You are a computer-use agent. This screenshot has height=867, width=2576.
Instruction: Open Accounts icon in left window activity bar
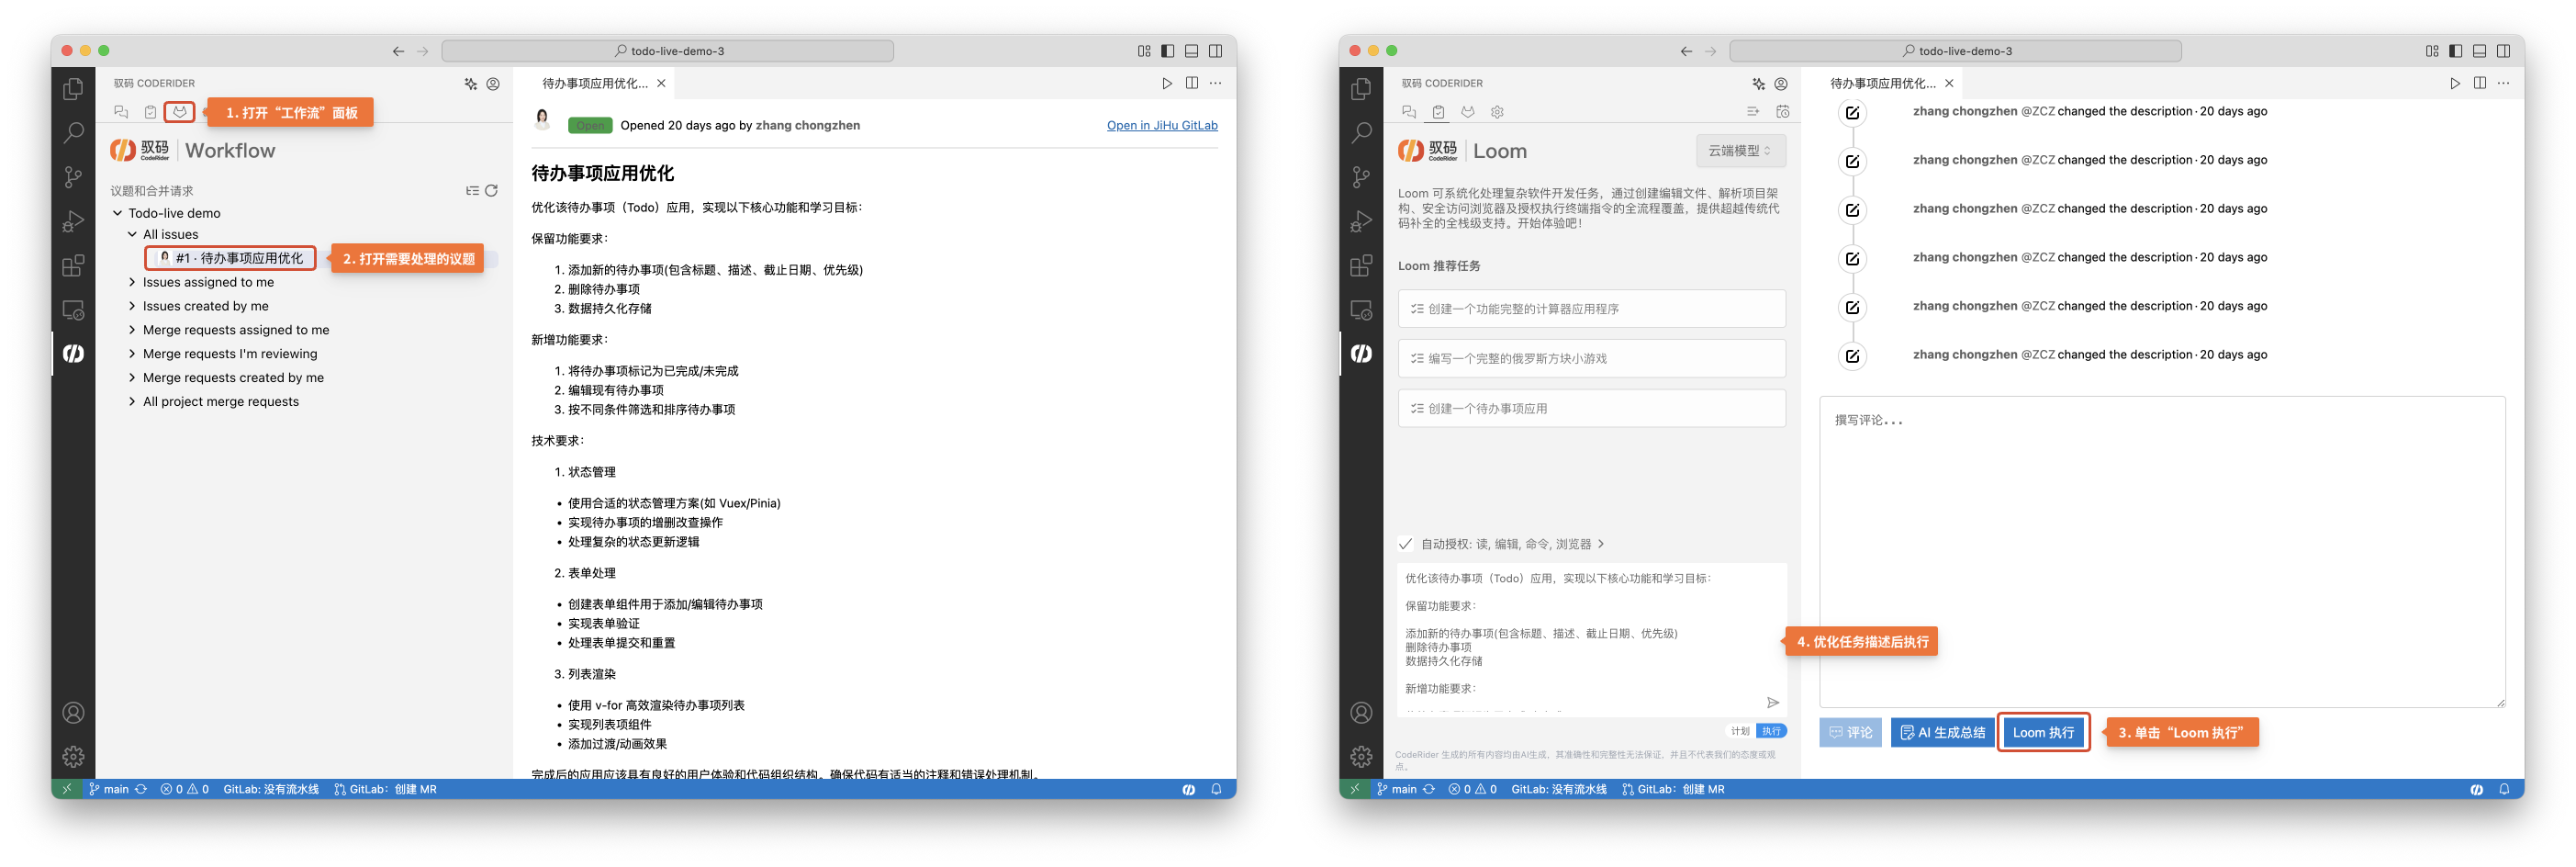(73, 712)
